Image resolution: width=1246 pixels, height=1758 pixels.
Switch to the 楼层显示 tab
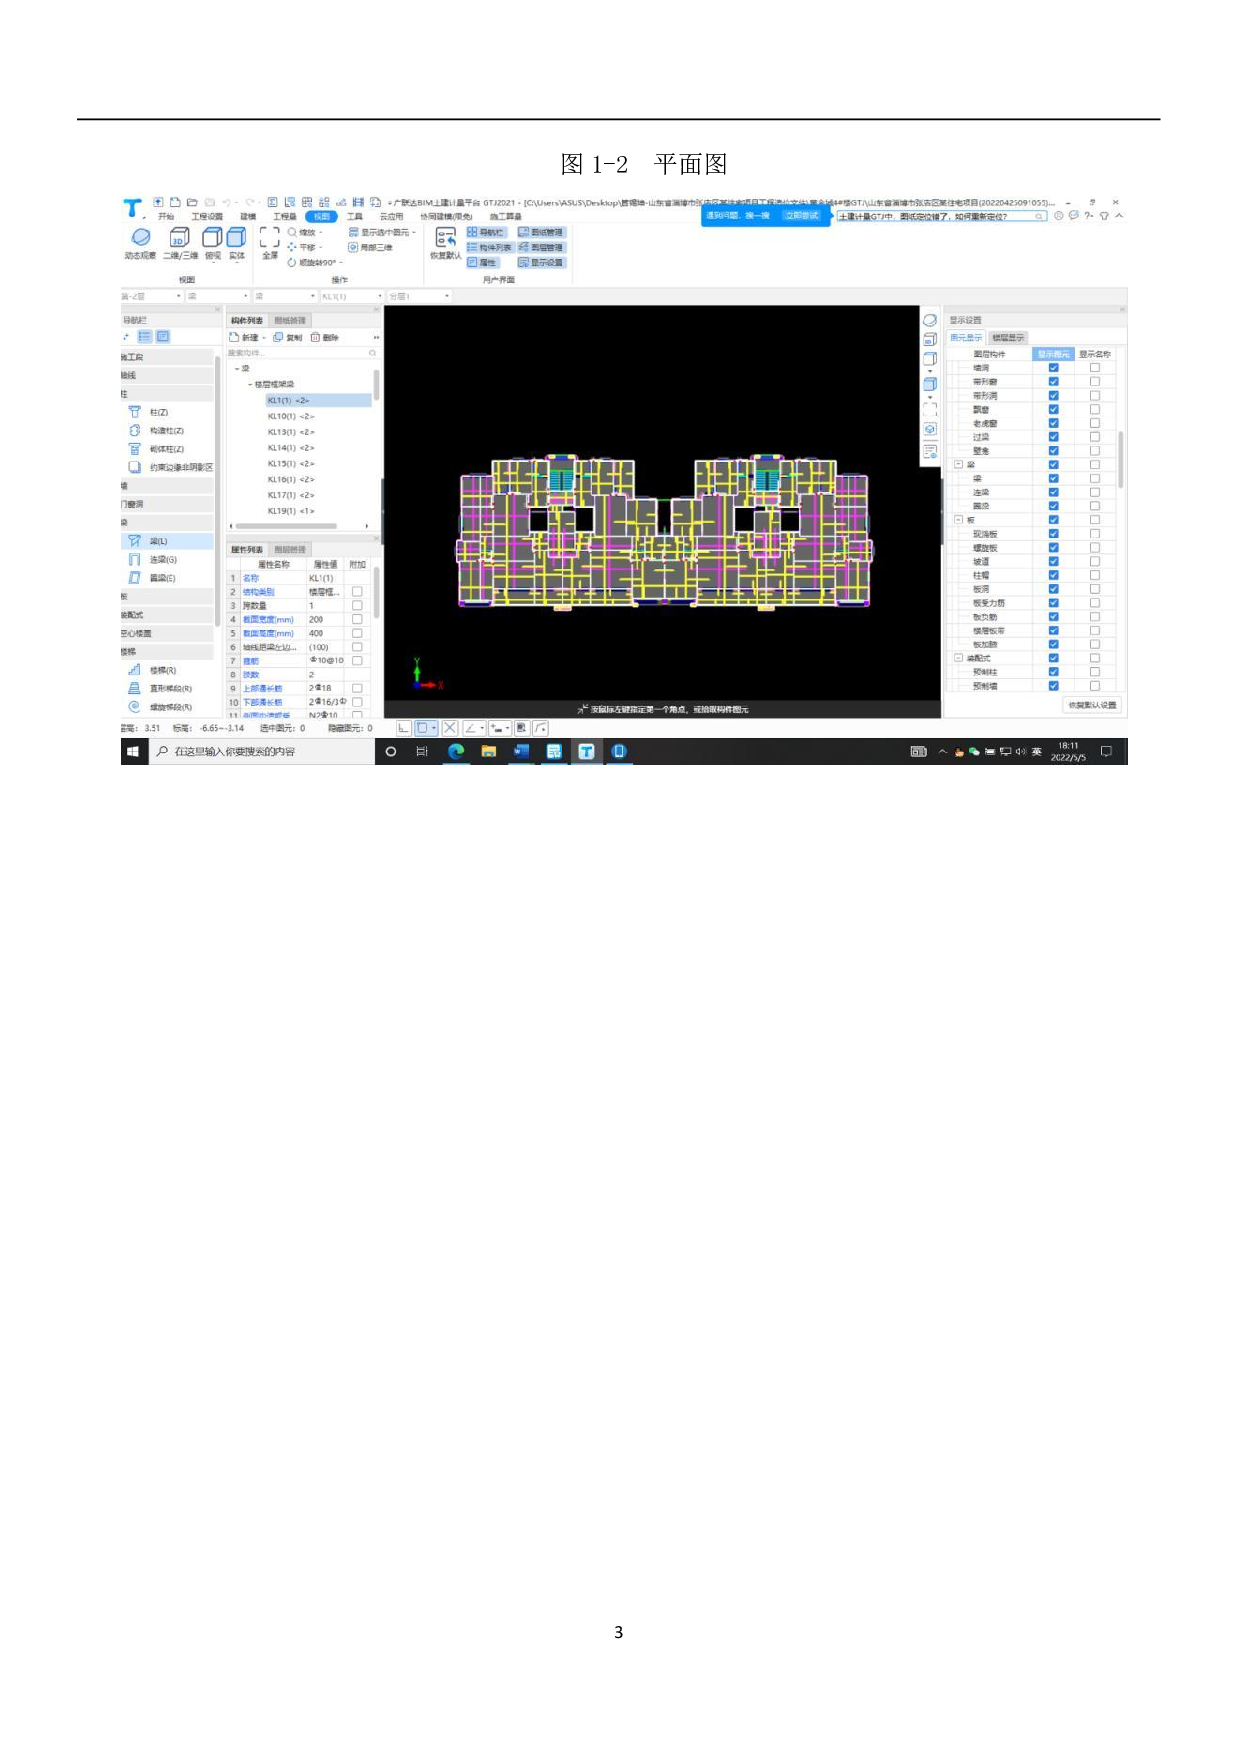tap(1007, 338)
